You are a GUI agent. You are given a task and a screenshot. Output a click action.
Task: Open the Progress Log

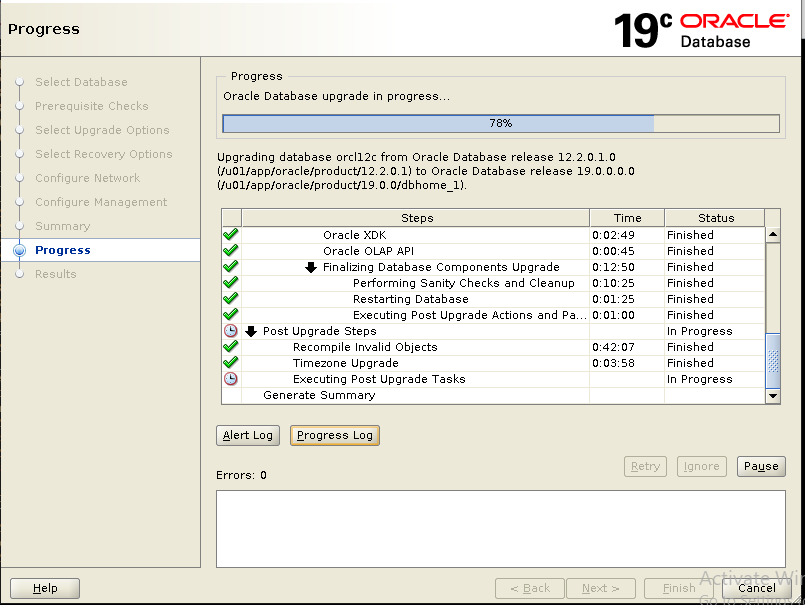[335, 436]
